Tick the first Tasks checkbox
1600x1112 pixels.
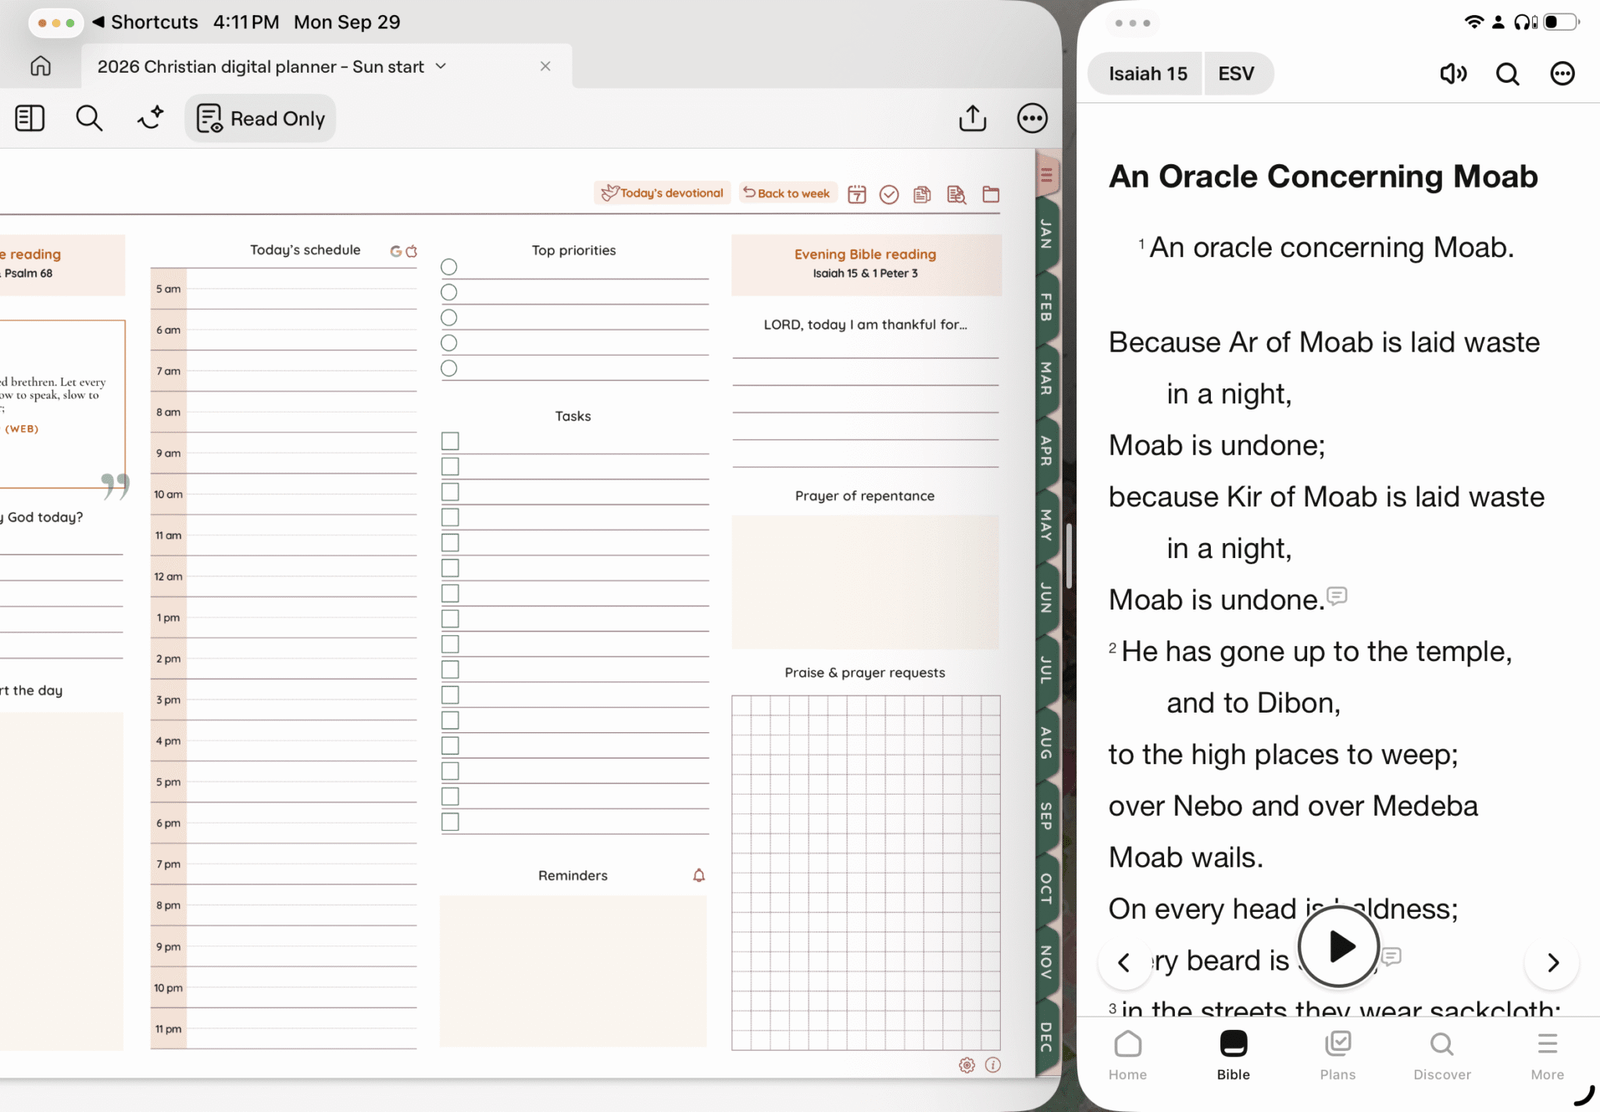pos(450,441)
